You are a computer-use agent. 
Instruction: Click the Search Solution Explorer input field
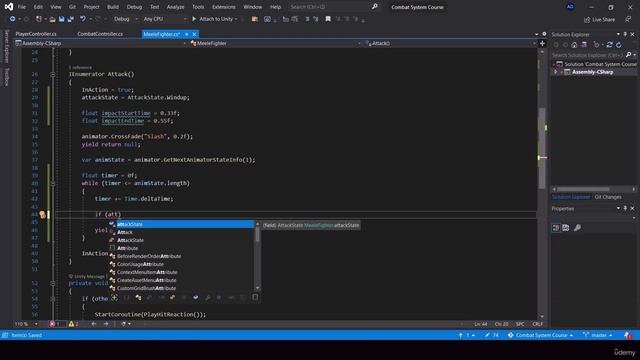[x=588, y=55]
